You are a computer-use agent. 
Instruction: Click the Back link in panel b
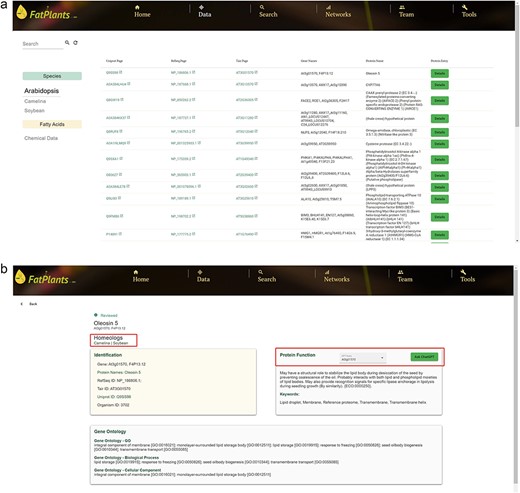point(33,304)
